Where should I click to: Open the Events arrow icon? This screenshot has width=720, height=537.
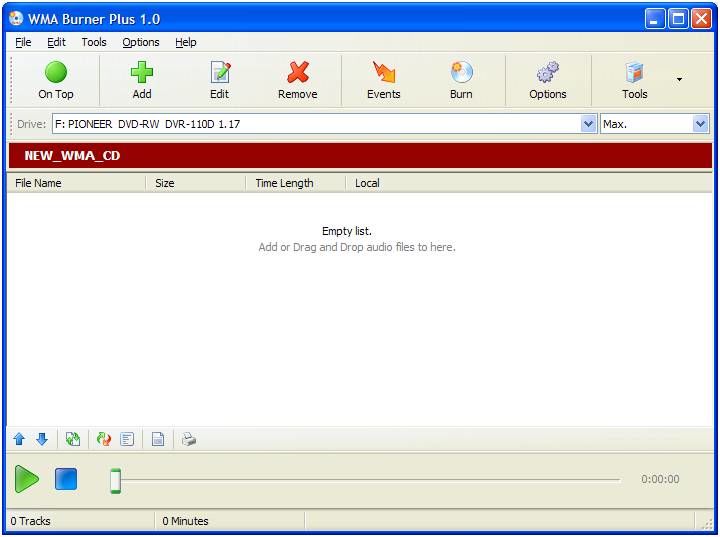click(384, 72)
